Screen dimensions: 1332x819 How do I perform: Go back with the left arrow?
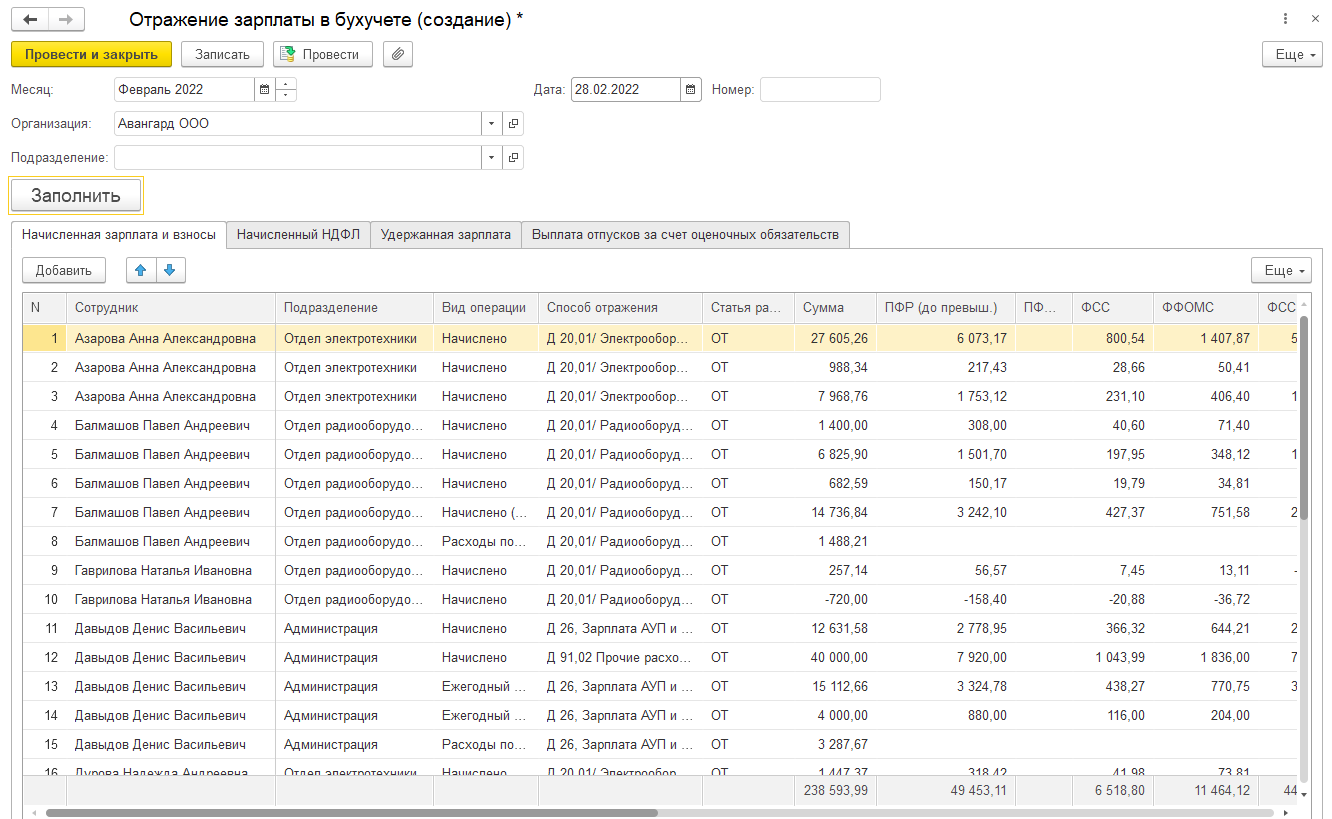point(30,19)
